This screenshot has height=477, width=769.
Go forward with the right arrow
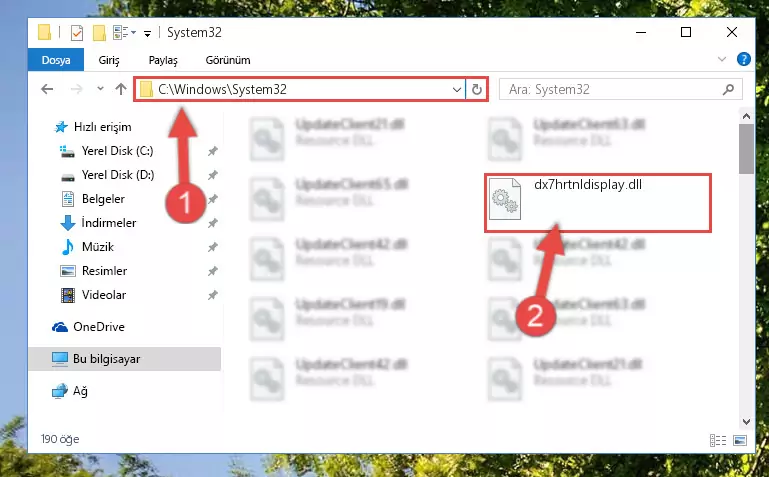click(77, 89)
